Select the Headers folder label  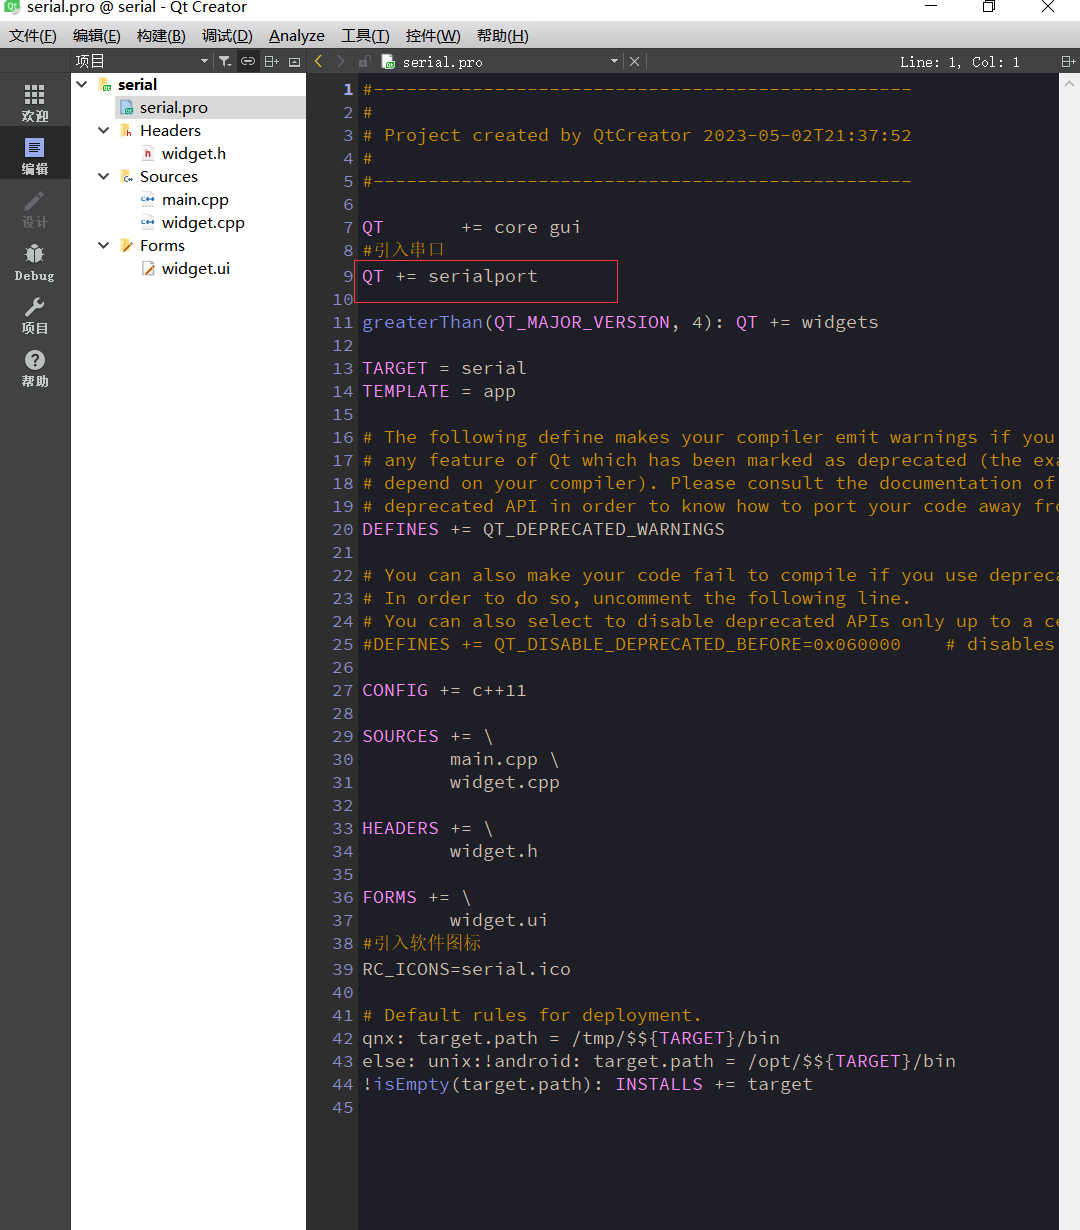pyautogui.click(x=170, y=131)
